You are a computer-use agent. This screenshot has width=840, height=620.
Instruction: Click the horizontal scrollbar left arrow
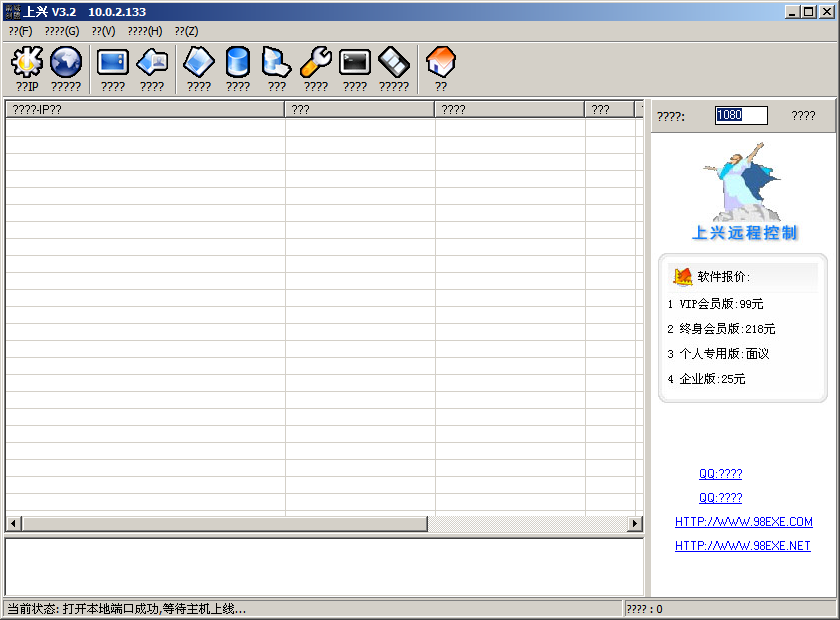click(13, 524)
